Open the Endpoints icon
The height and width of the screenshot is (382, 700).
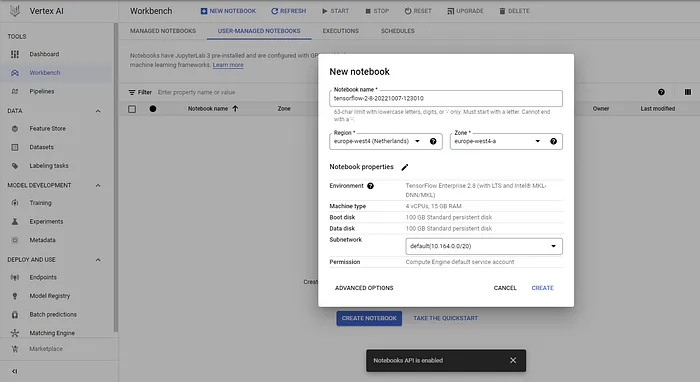point(15,278)
